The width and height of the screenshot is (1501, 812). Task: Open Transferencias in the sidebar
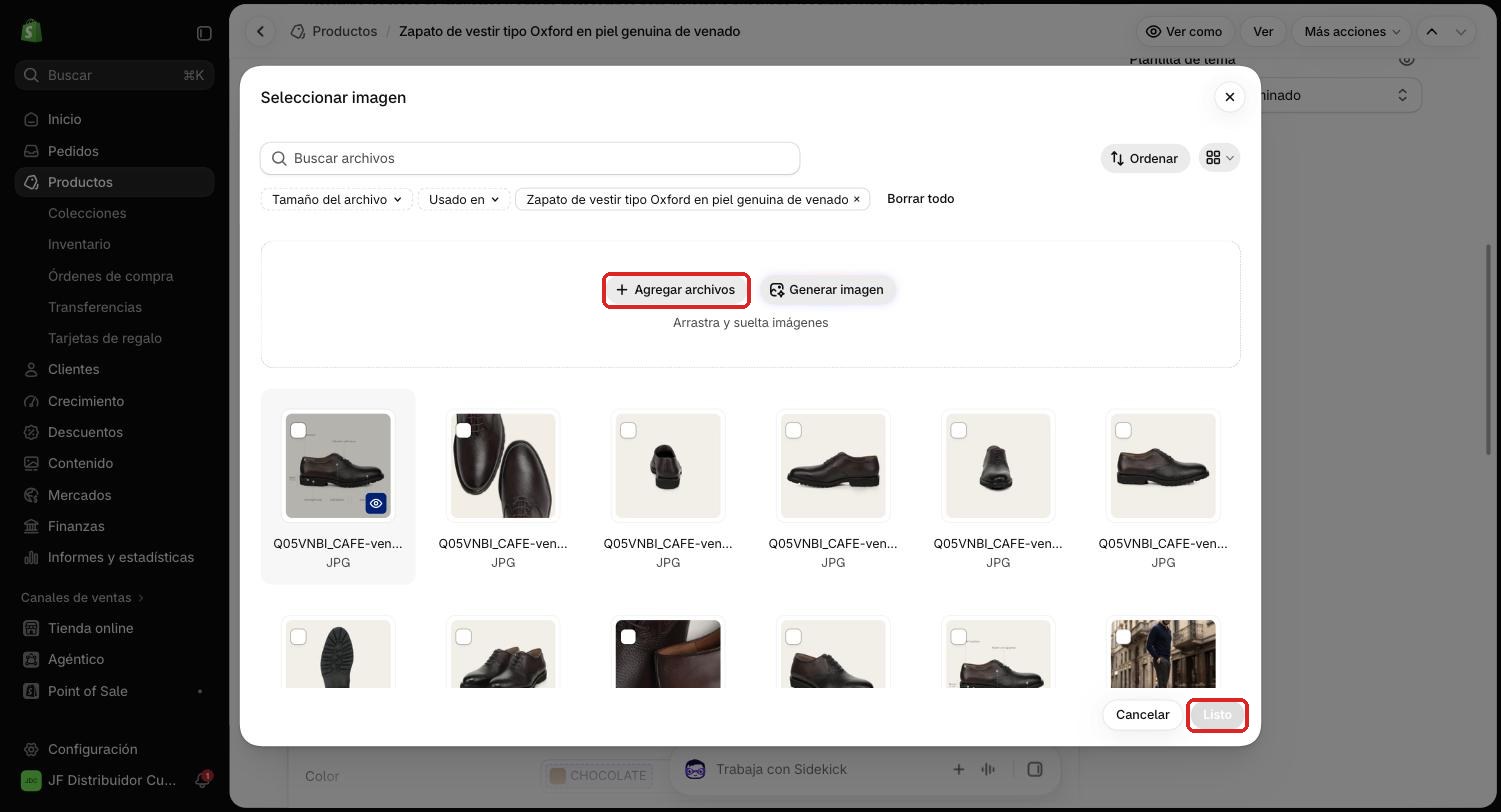tap(95, 307)
